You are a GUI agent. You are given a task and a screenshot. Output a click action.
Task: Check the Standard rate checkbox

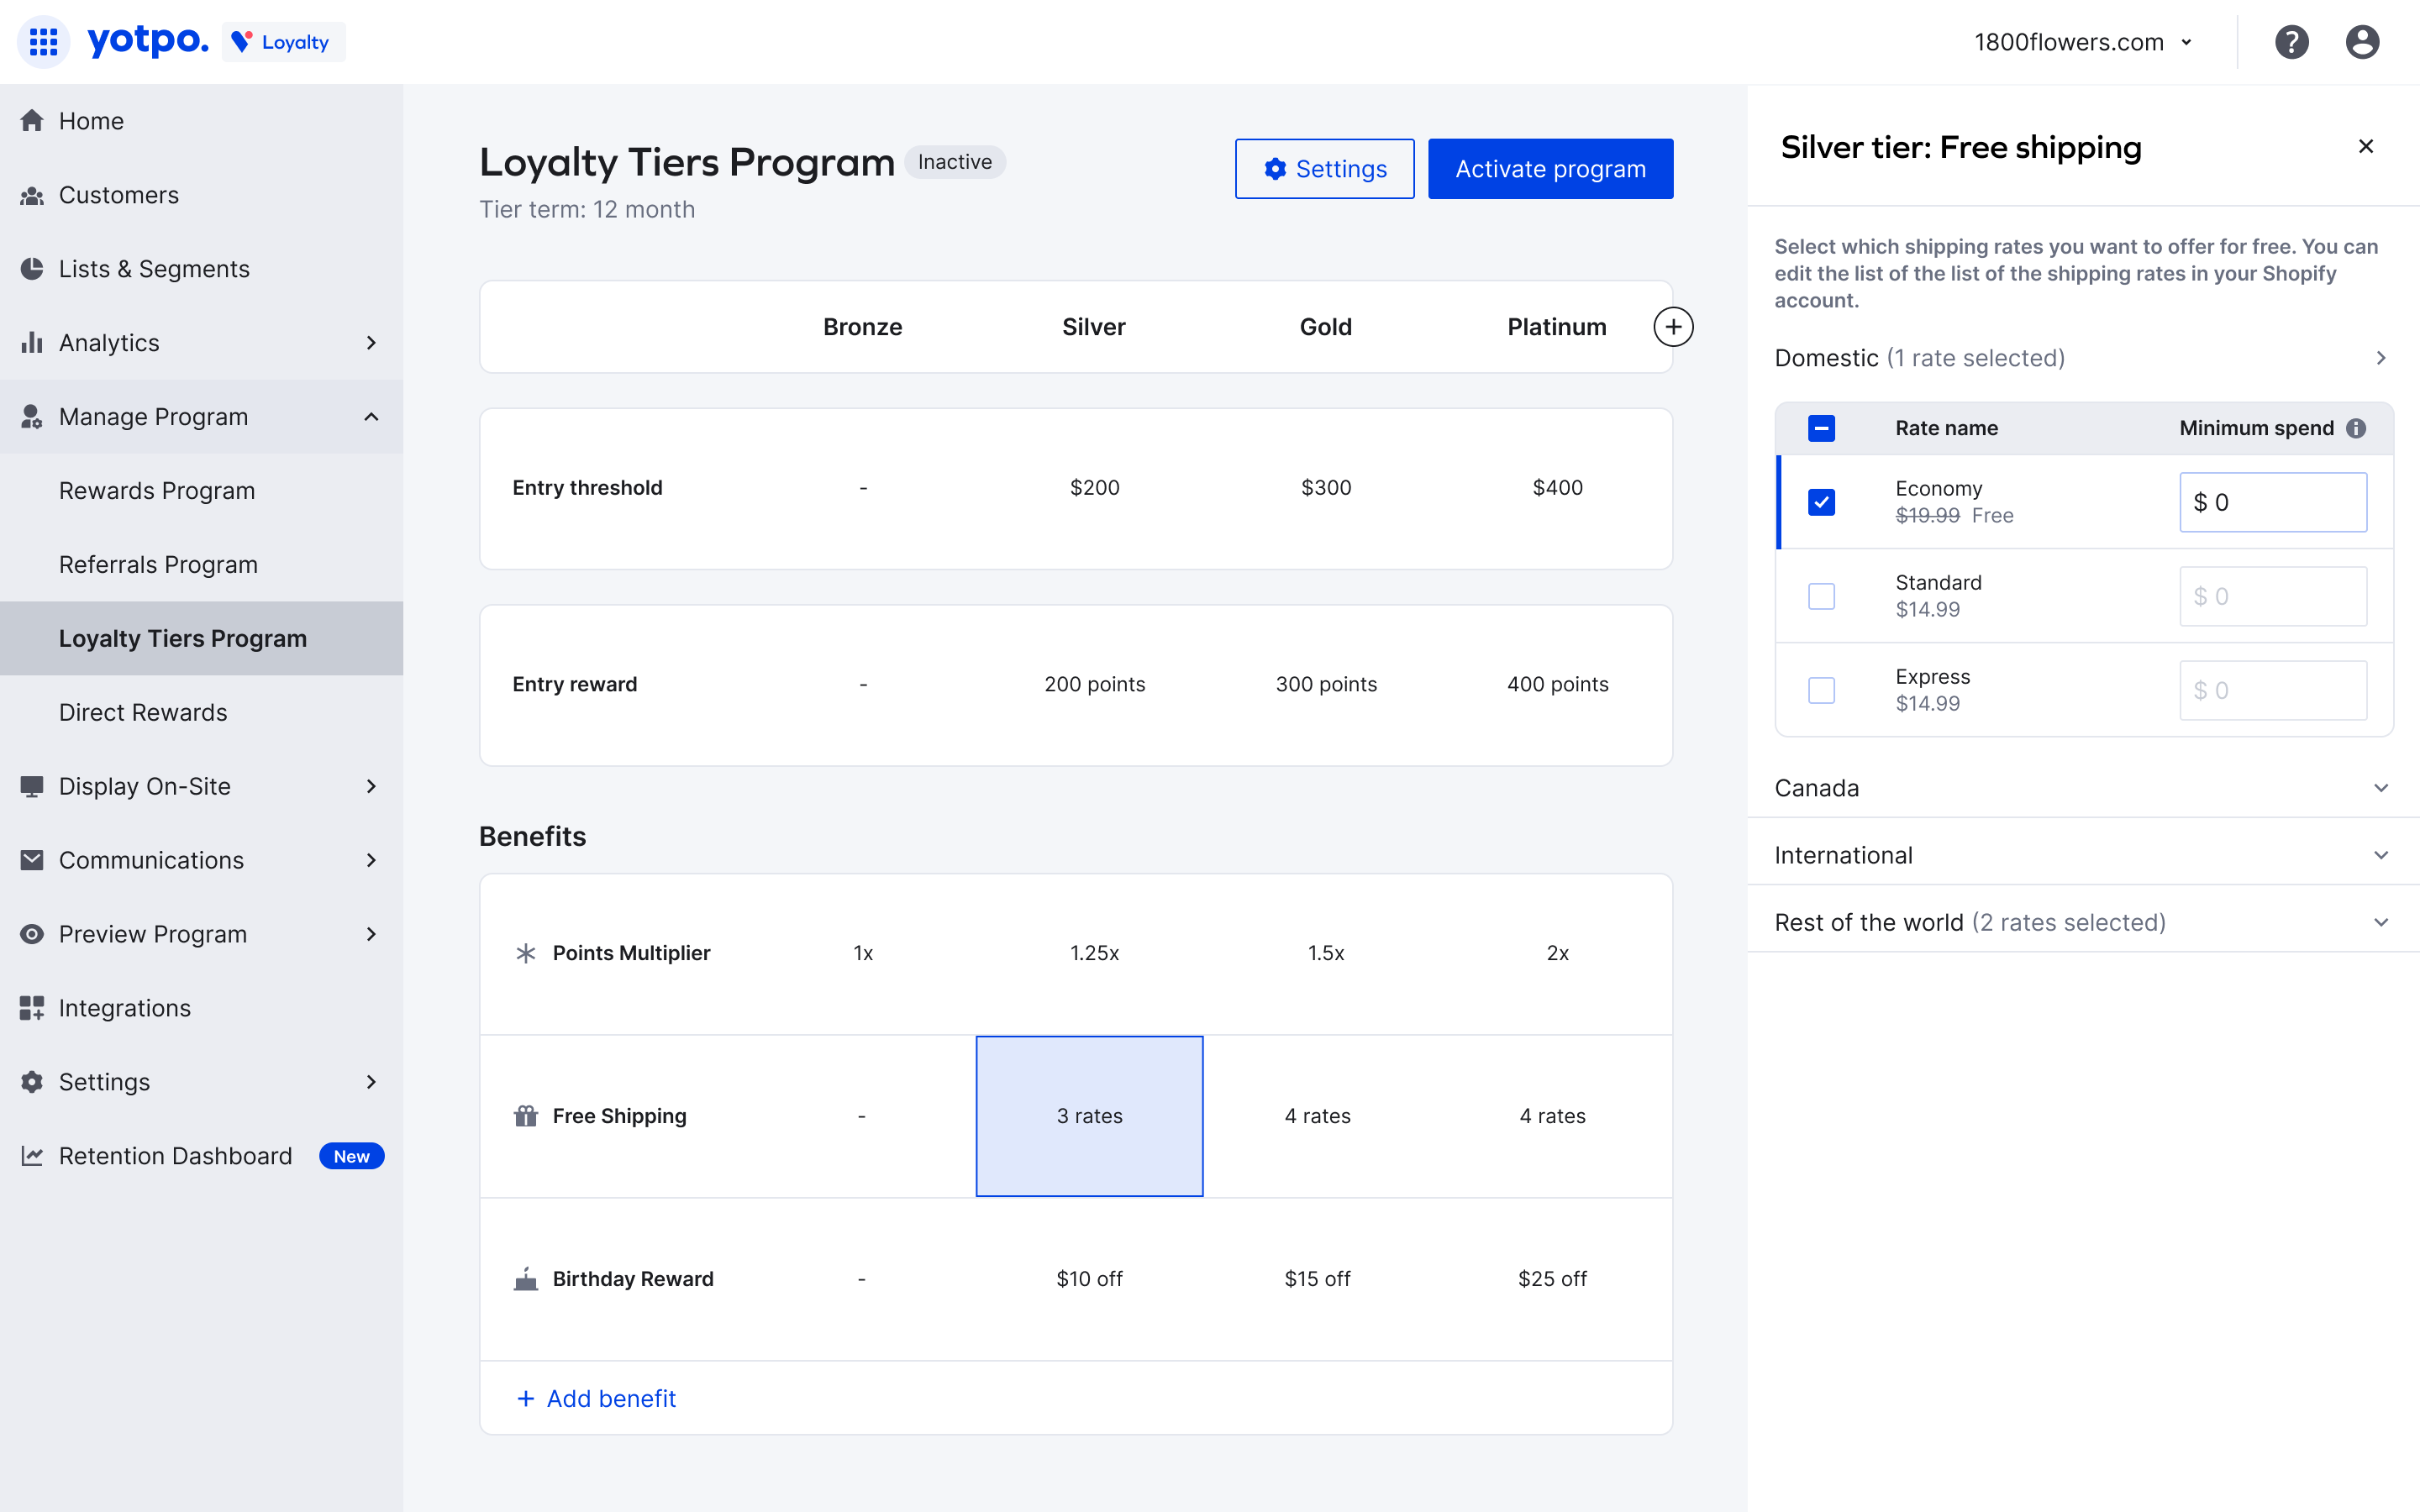point(1821,596)
